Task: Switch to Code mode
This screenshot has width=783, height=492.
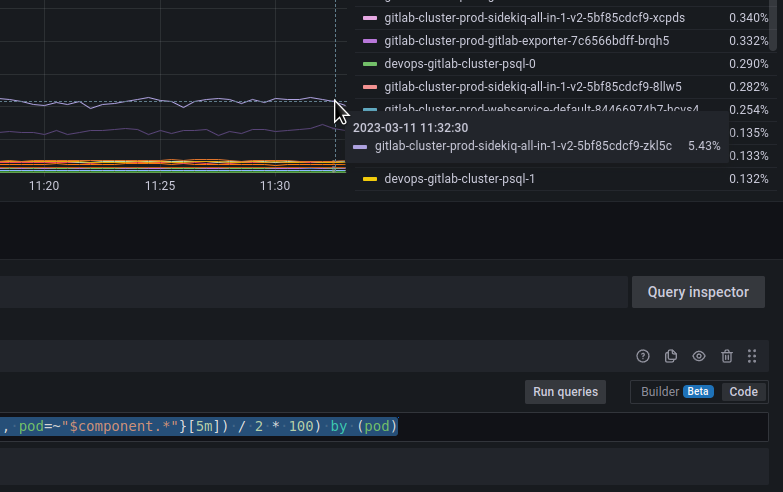Action: click(x=744, y=392)
